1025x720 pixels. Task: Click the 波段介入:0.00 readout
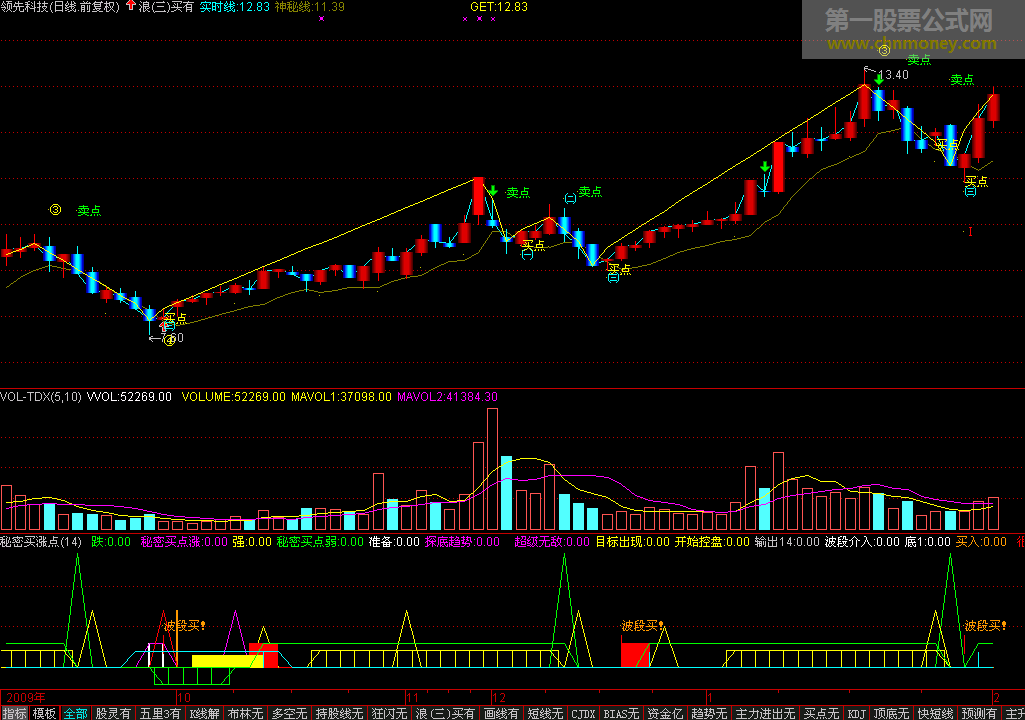point(862,542)
